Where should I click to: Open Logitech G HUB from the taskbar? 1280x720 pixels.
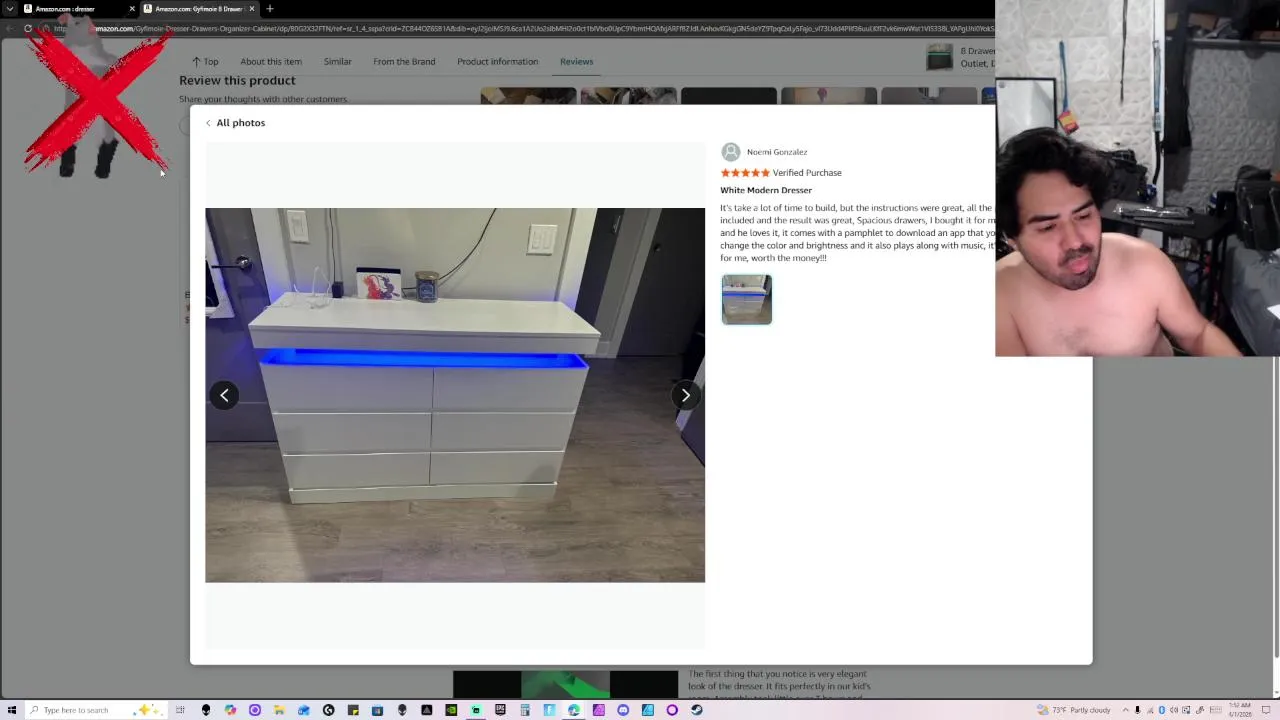(328, 710)
